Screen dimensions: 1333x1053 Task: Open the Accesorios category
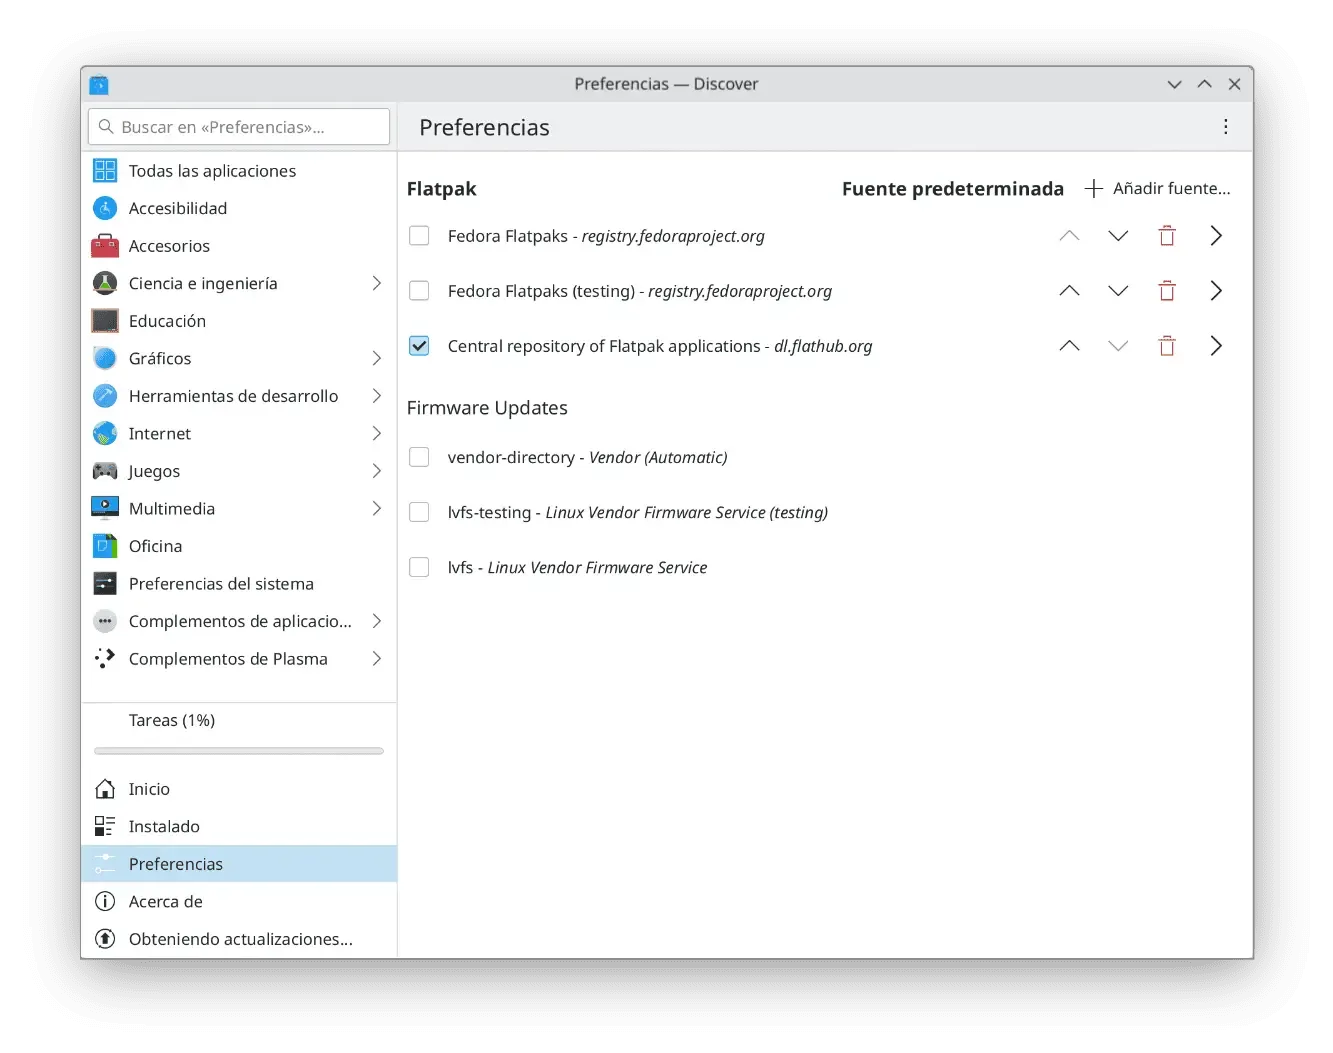coord(239,246)
